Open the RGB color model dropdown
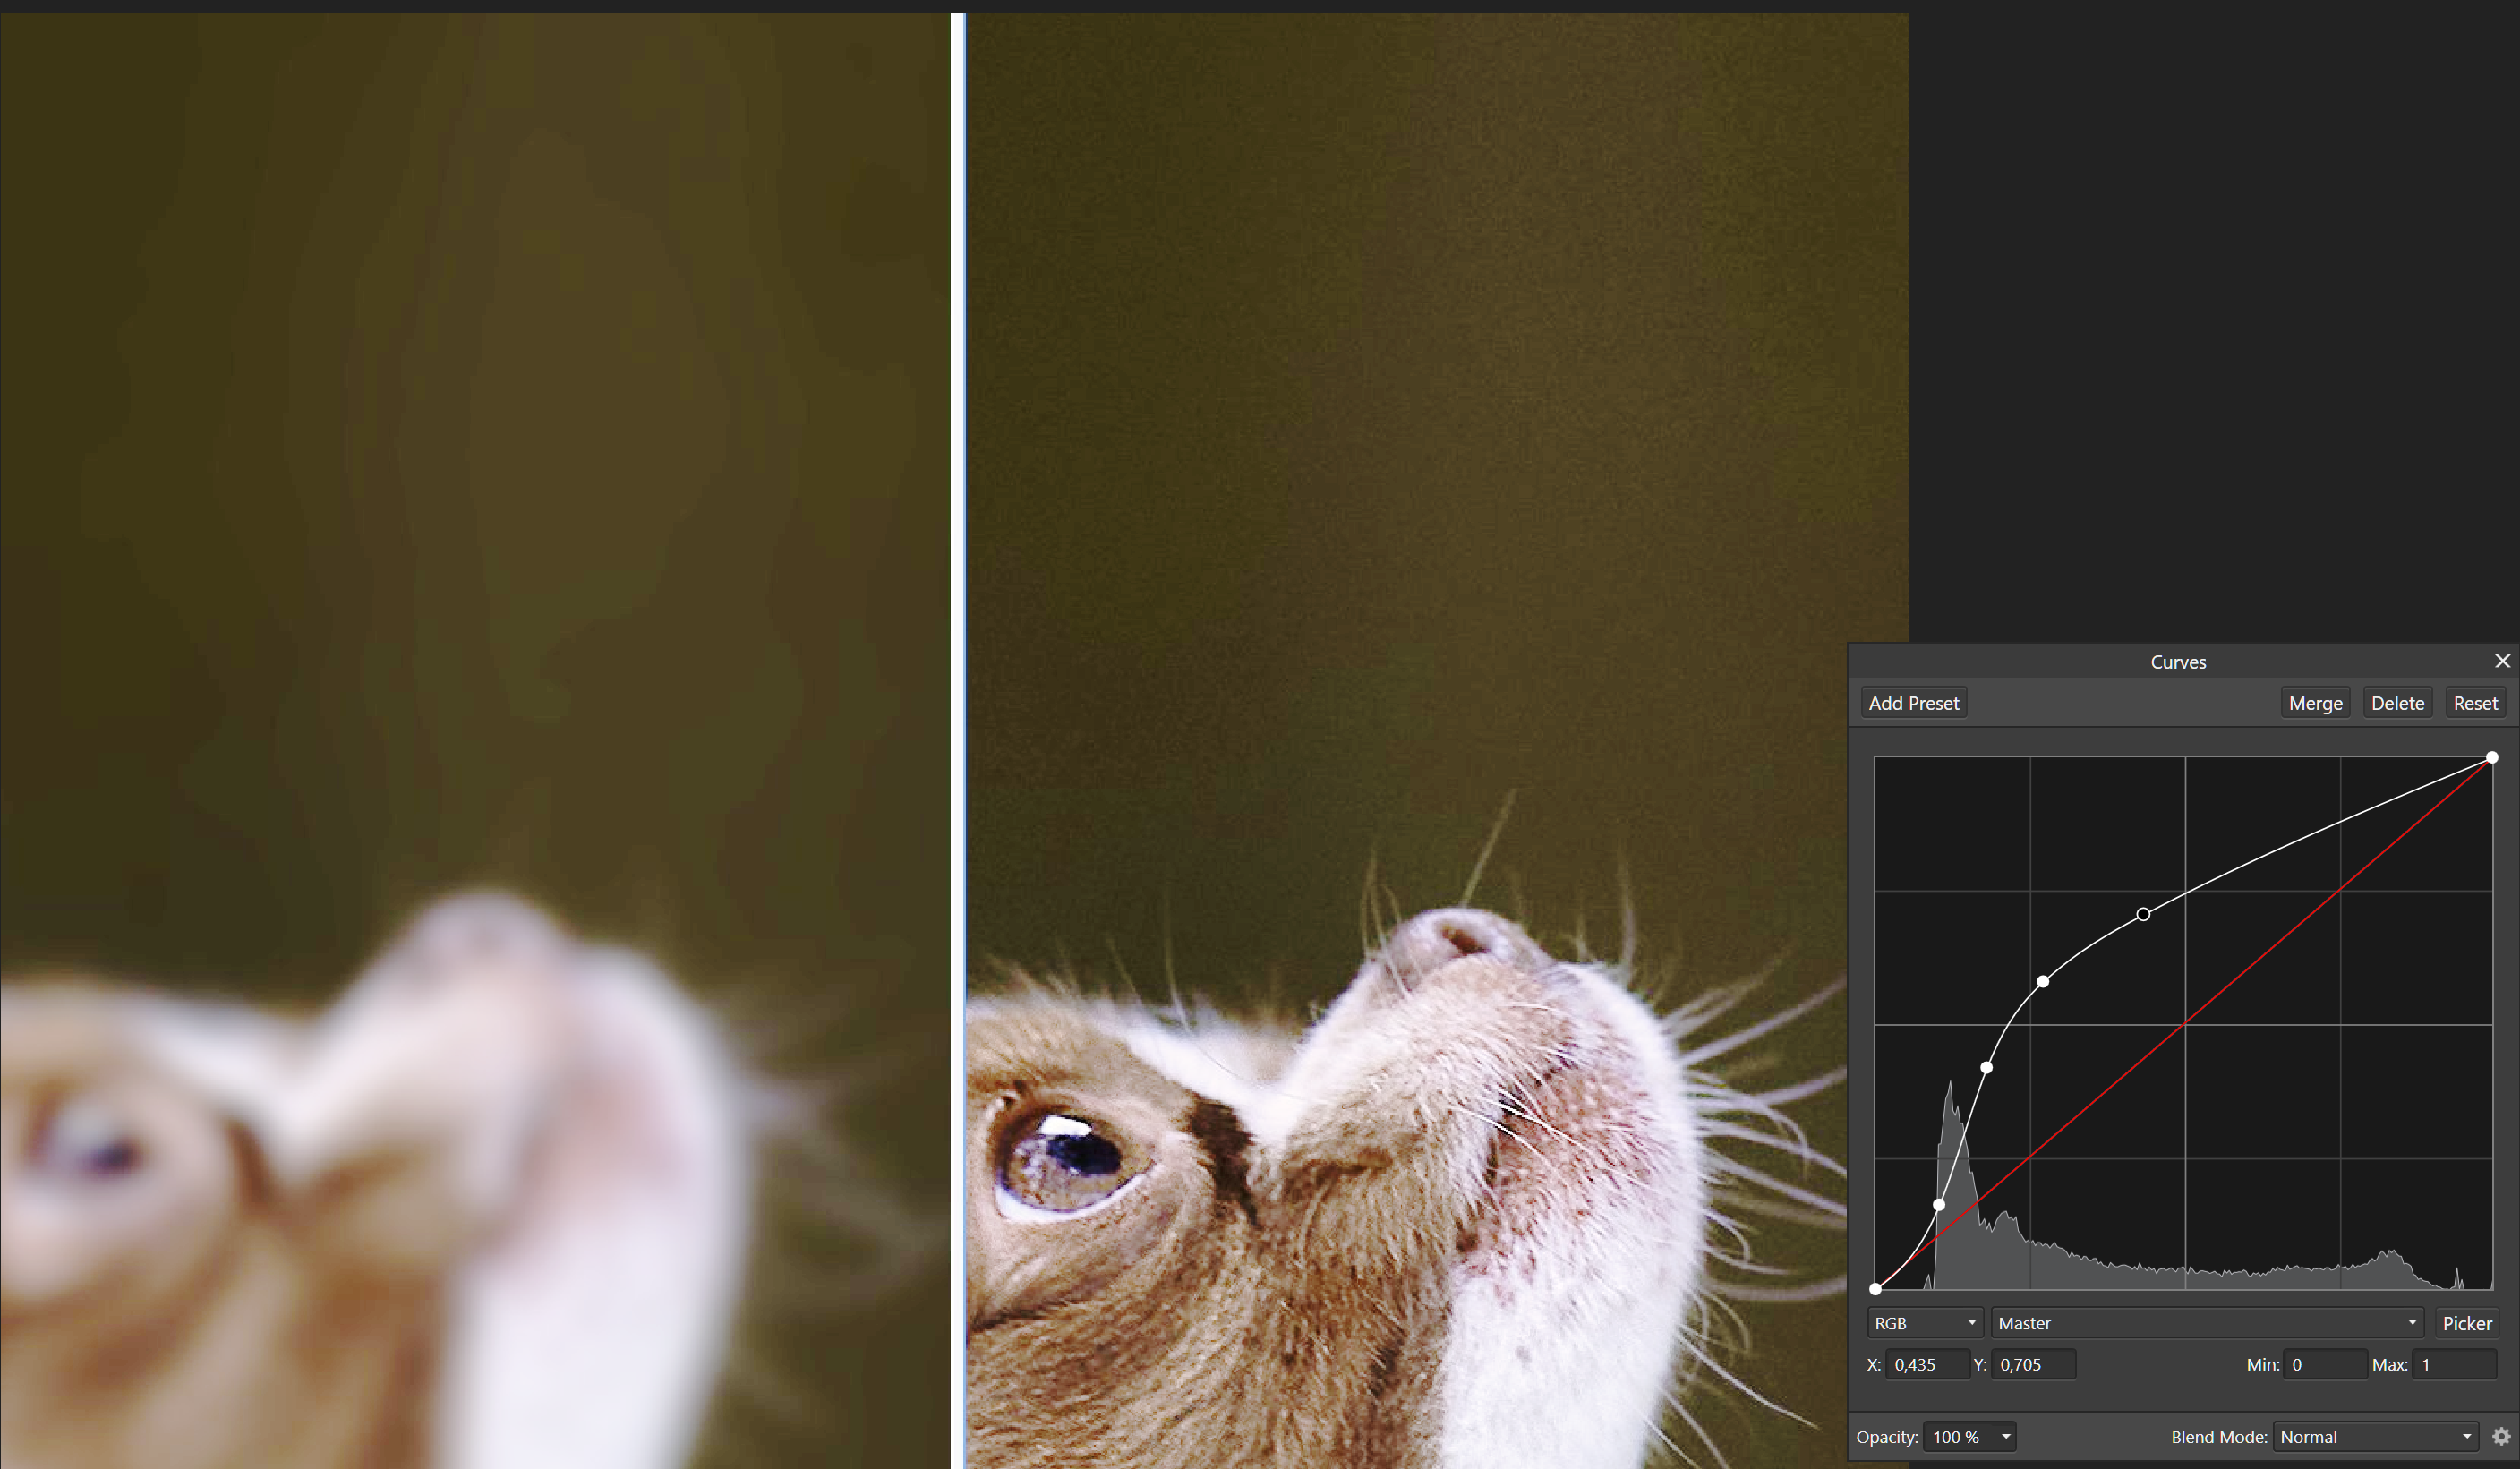Image resolution: width=2520 pixels, height=1469 pixels. pyautogui.click(x=1923, y=1322)
